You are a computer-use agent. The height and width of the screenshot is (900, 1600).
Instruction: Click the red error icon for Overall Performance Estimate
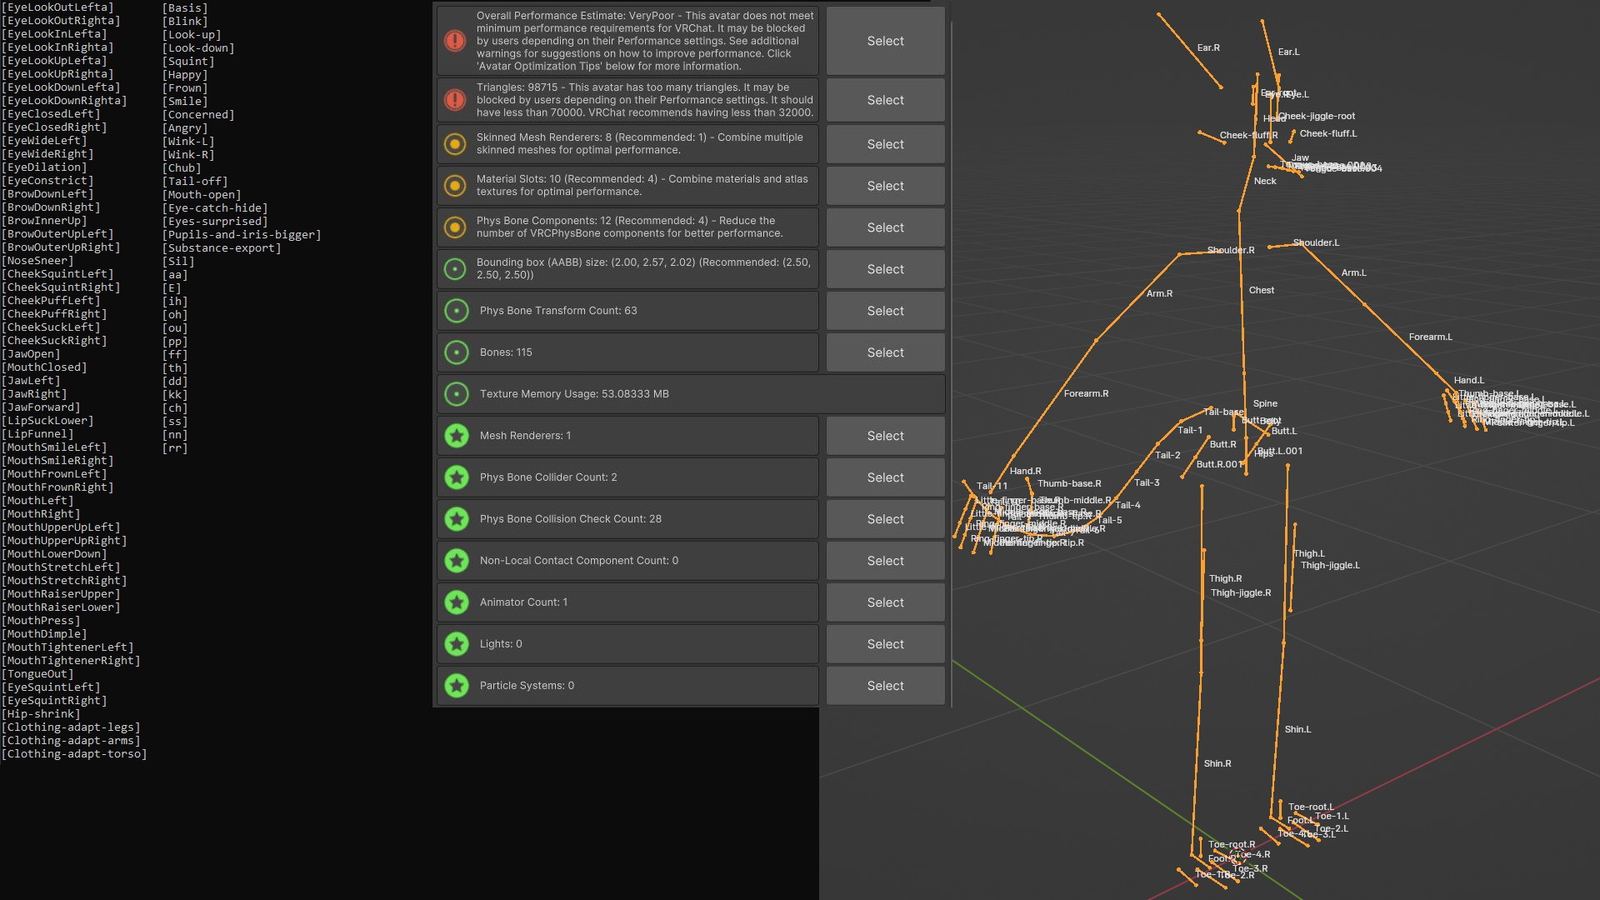coord(455,41)
